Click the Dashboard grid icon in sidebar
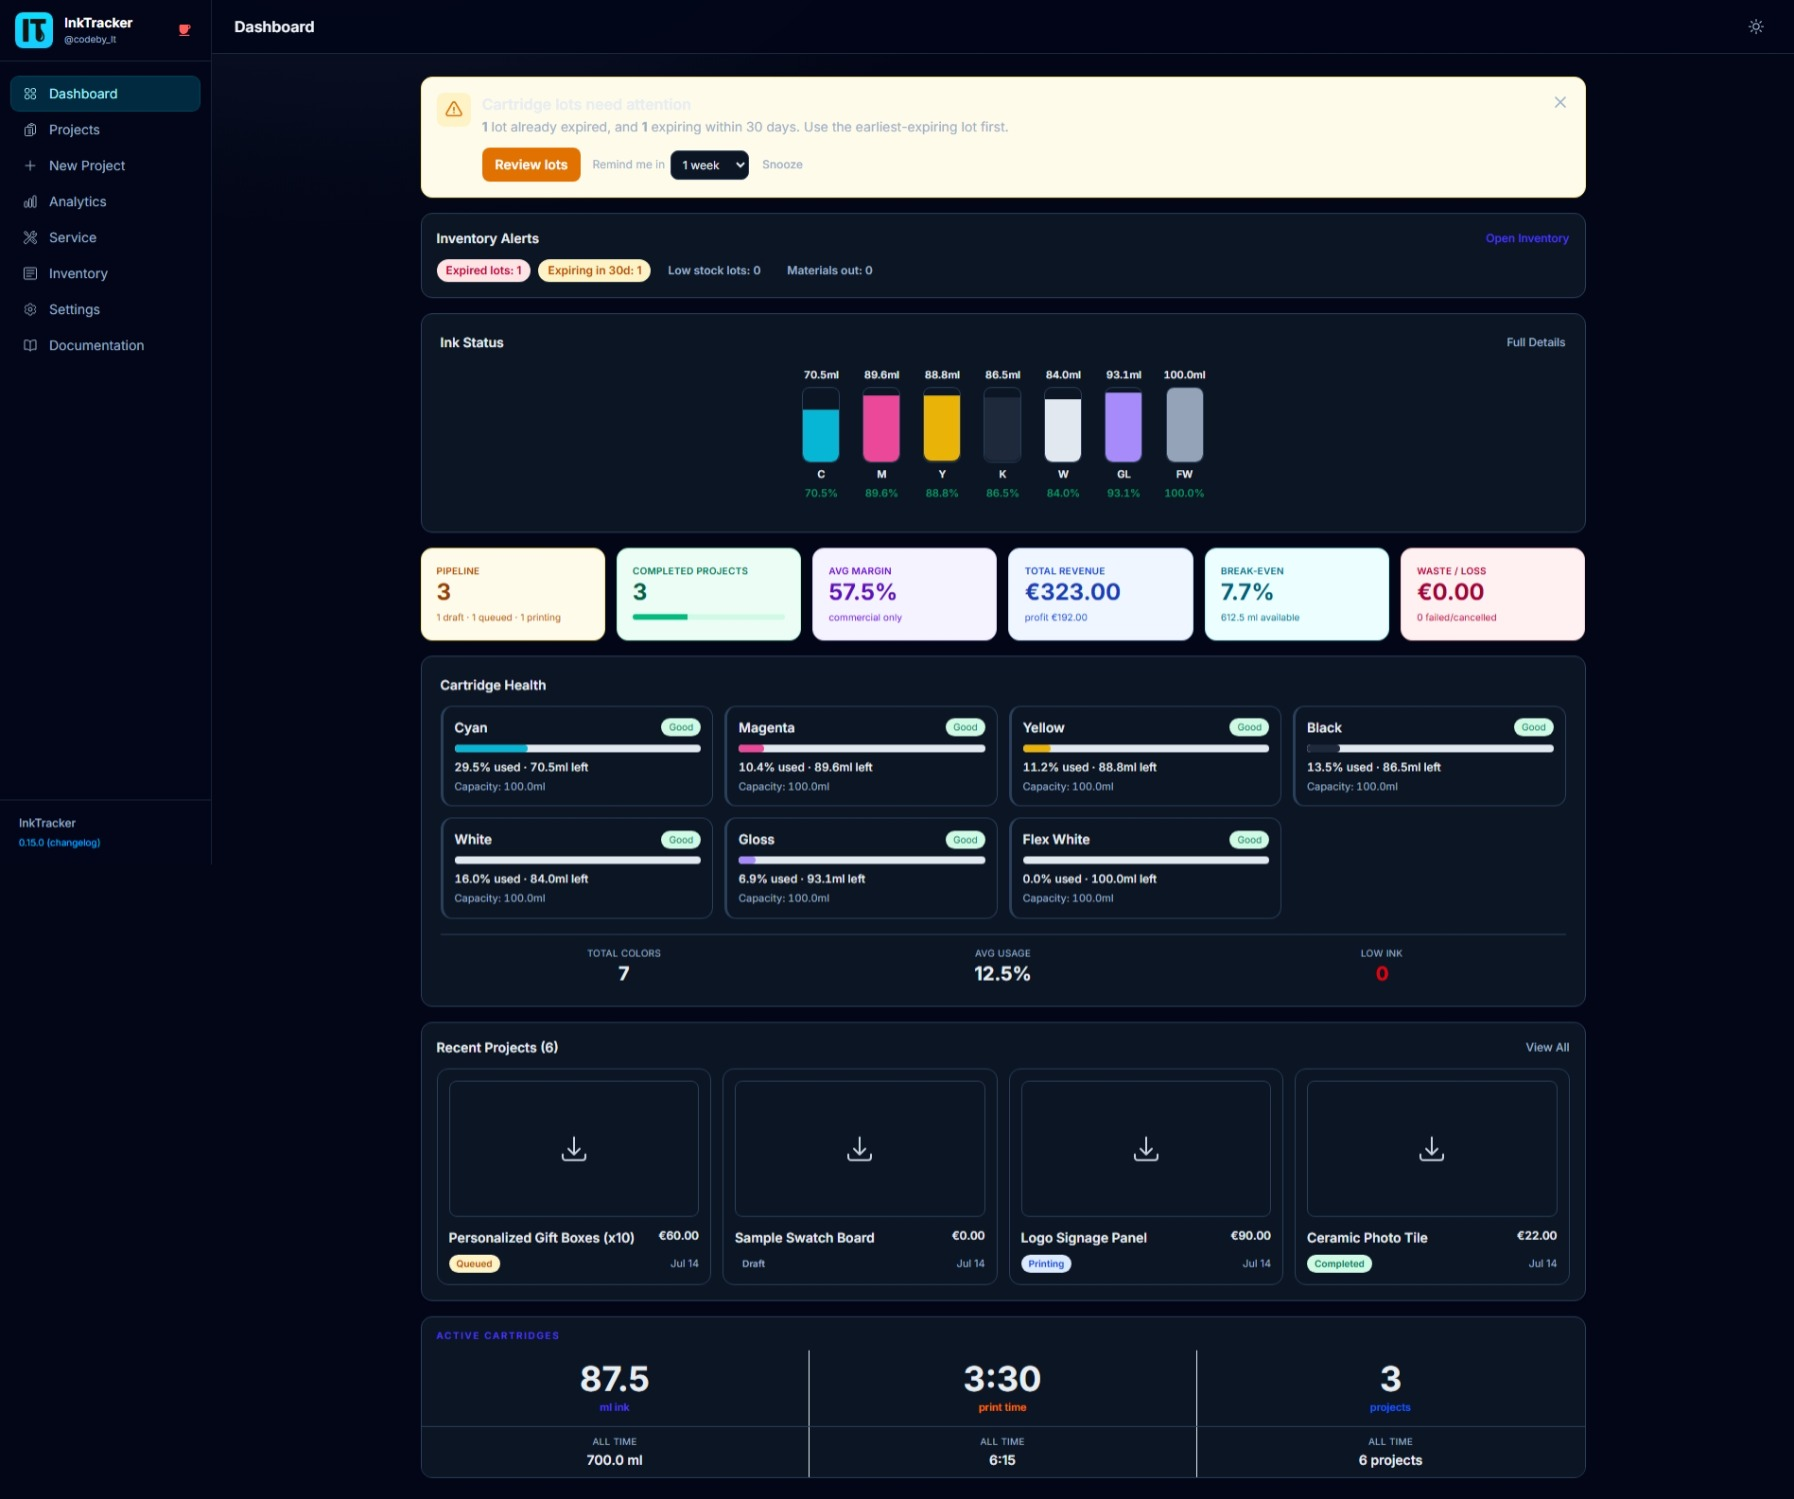Viewport: 1794px width, 1499px height. pos(30,94)
